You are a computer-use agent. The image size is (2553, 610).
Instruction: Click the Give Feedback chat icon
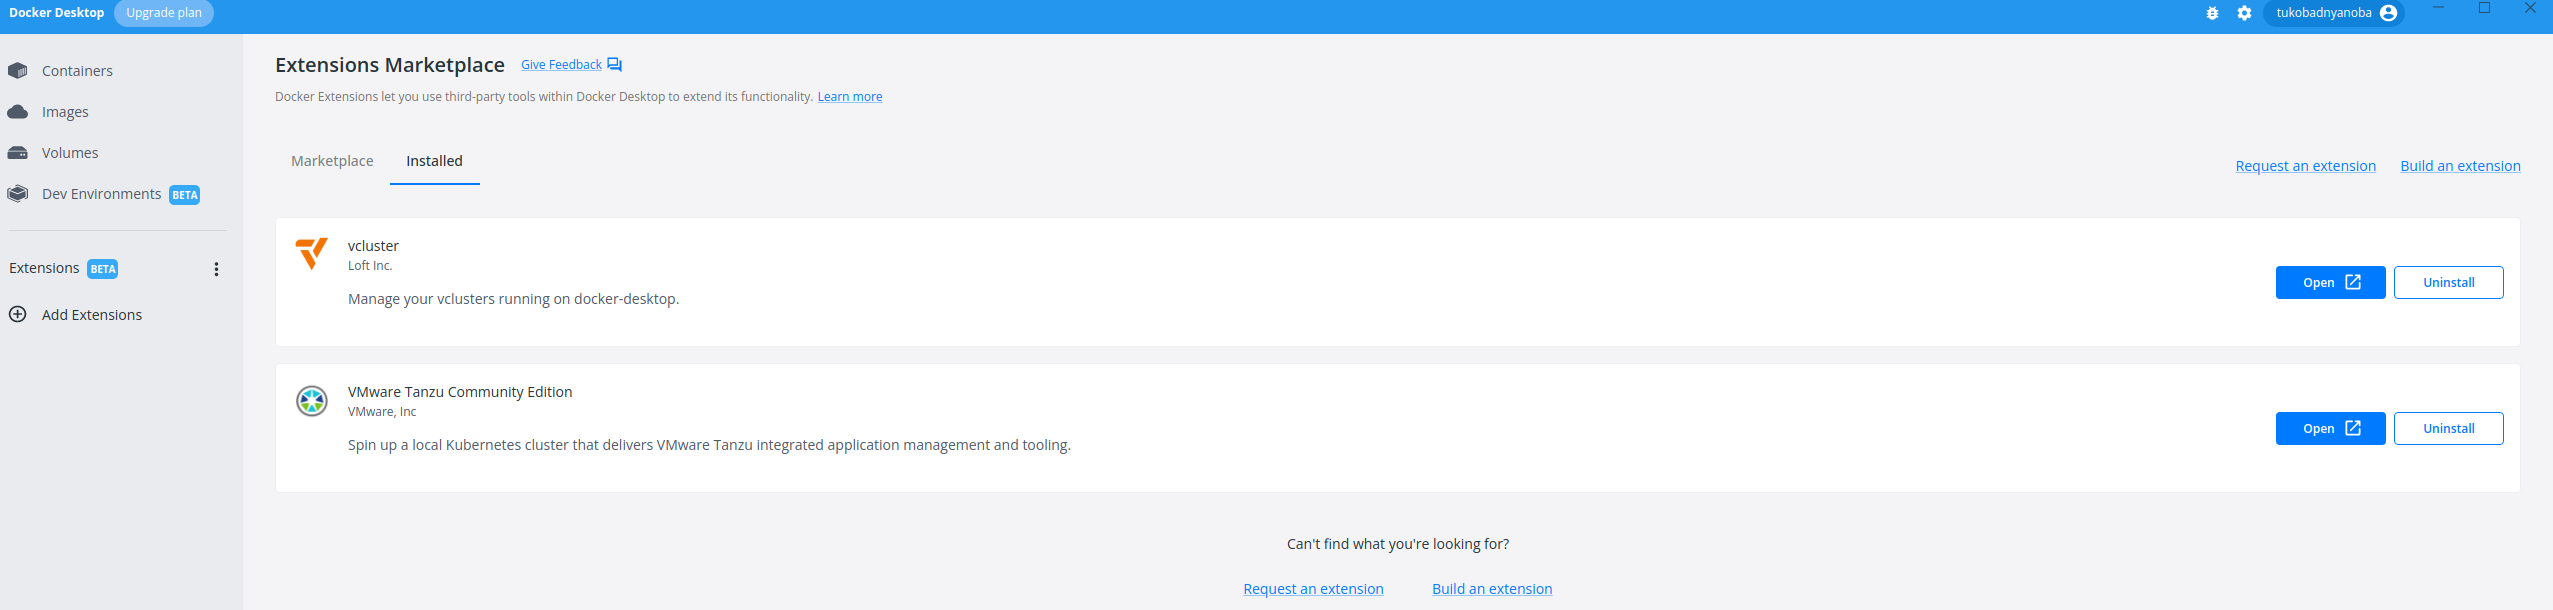coord(614,65)
